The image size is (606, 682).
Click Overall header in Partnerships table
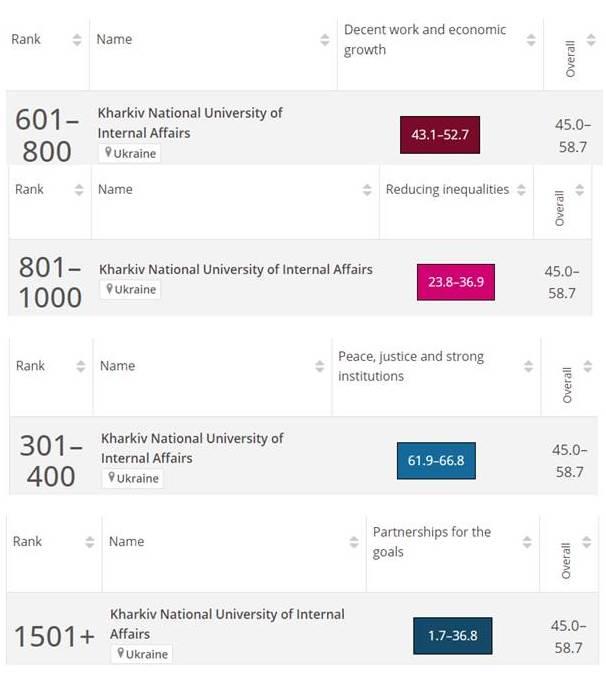pyautogui.click(x=566, y=560)
